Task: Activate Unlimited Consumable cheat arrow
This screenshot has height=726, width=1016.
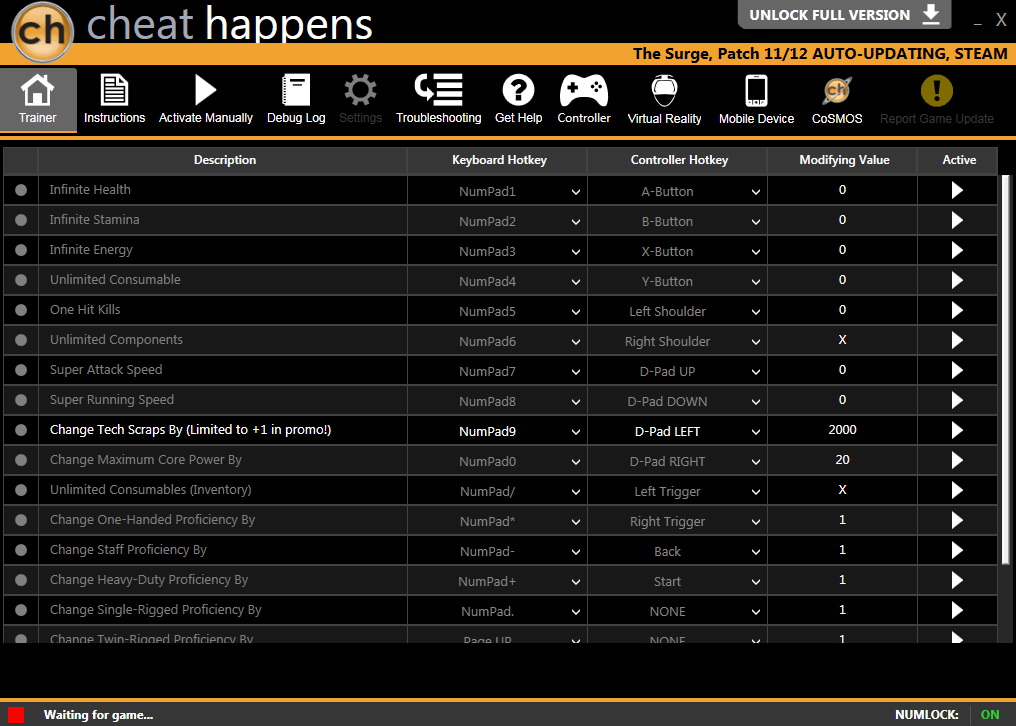Action: 957,280
